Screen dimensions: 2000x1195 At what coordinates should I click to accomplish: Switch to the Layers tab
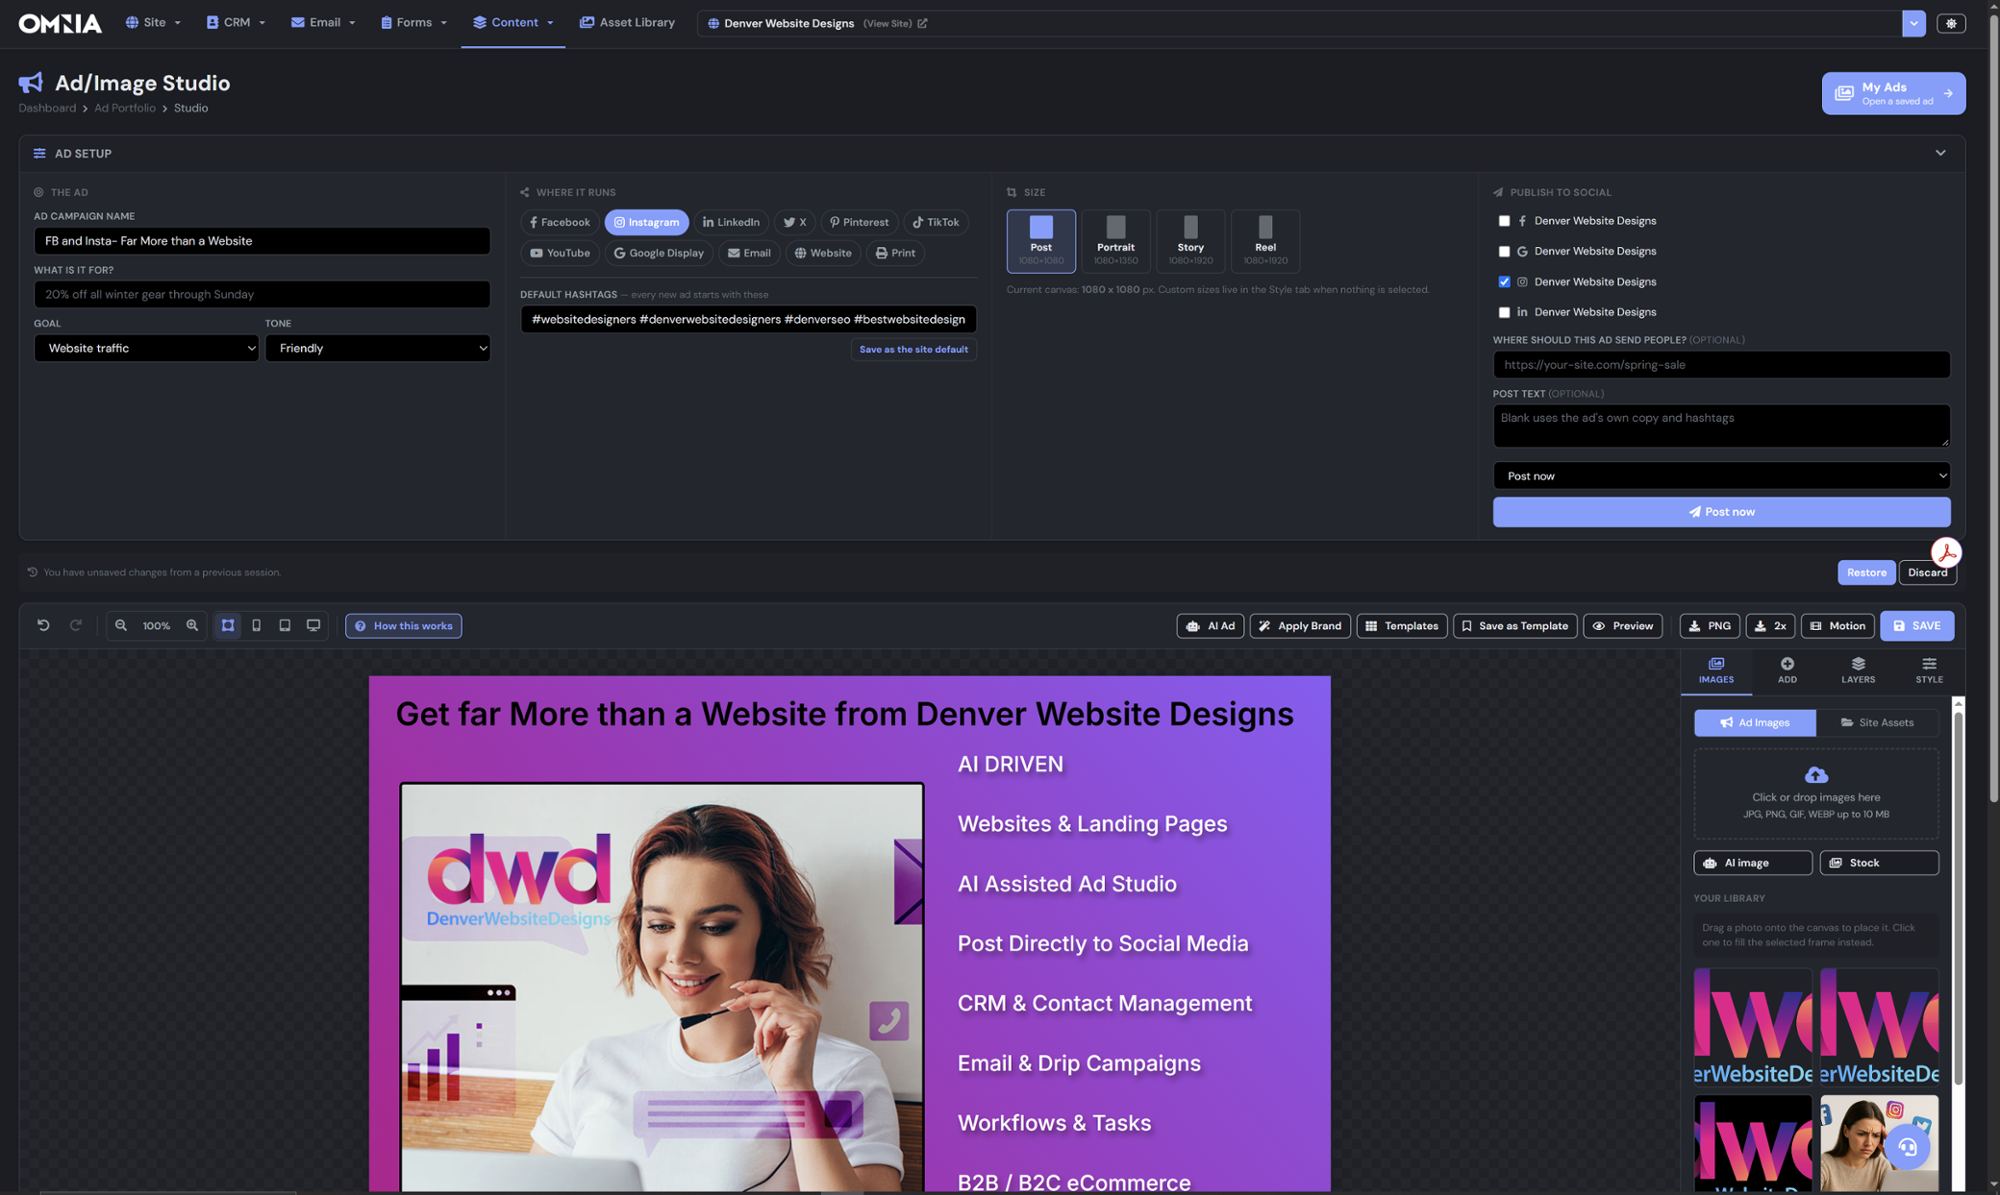pyautogui.click(x=1858, y=670)
